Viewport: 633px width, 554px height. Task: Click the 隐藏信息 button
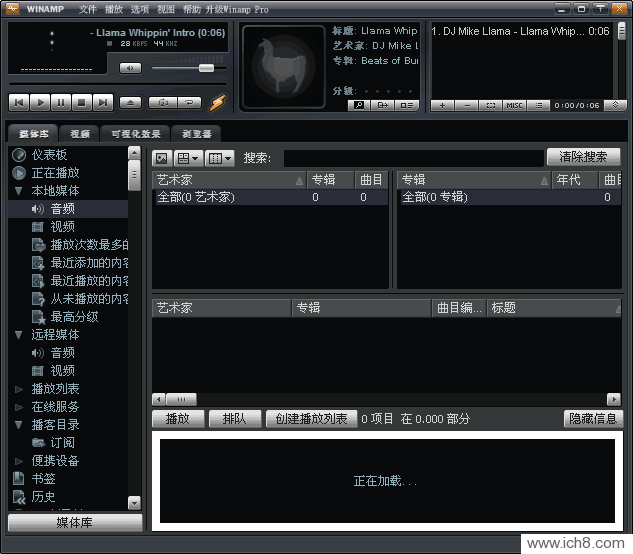point(593,419)
